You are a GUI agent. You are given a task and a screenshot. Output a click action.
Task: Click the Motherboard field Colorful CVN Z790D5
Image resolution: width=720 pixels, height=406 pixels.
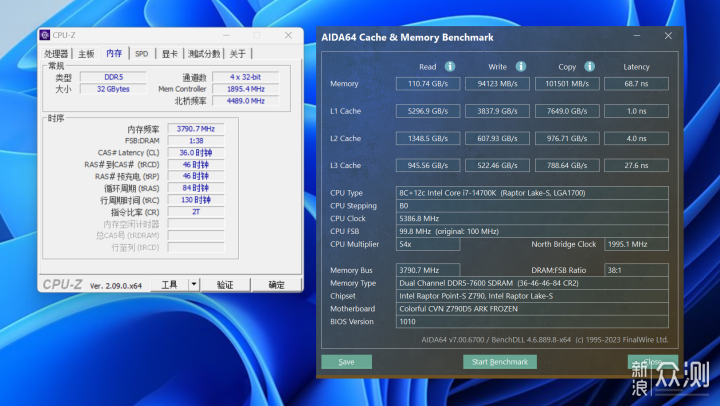(532, 309)
